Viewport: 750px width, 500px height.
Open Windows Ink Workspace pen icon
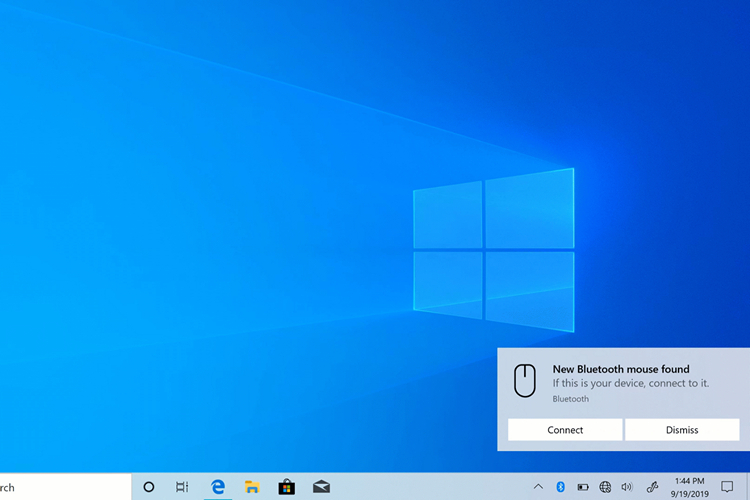coord(652,487)
